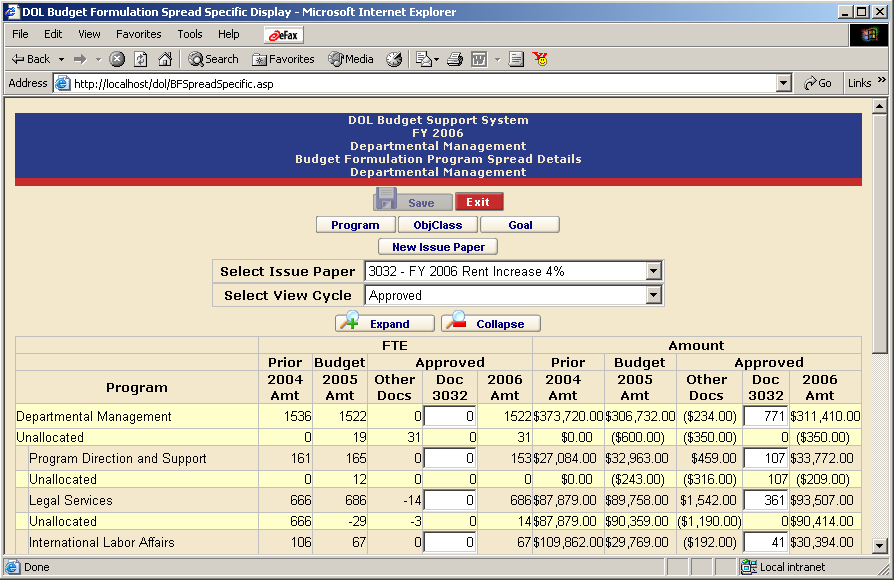
Task: Click the vertical scrollbar down arrow
Action: click(880, 546)
